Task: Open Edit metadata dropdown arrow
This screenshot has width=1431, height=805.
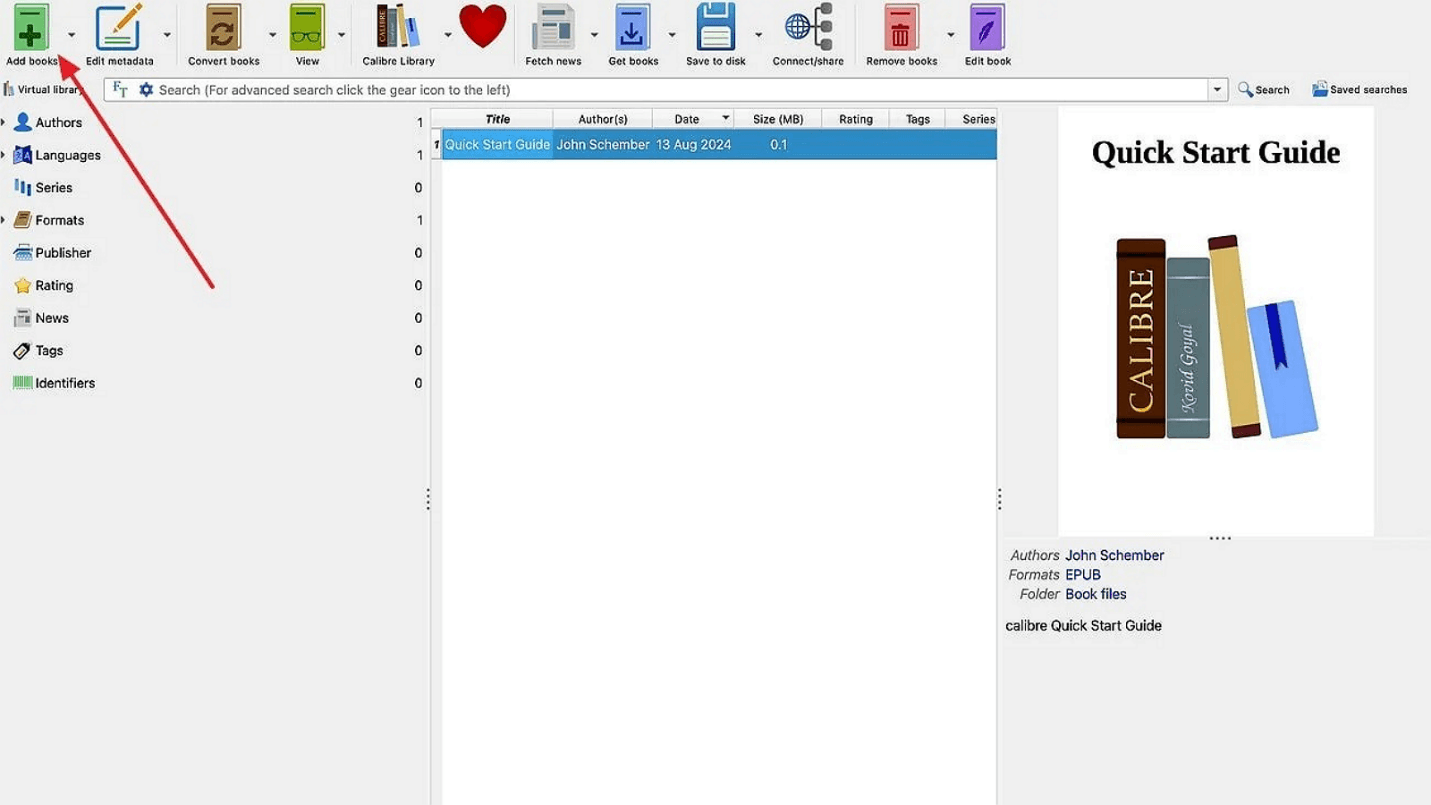Action: pos(167,35)
